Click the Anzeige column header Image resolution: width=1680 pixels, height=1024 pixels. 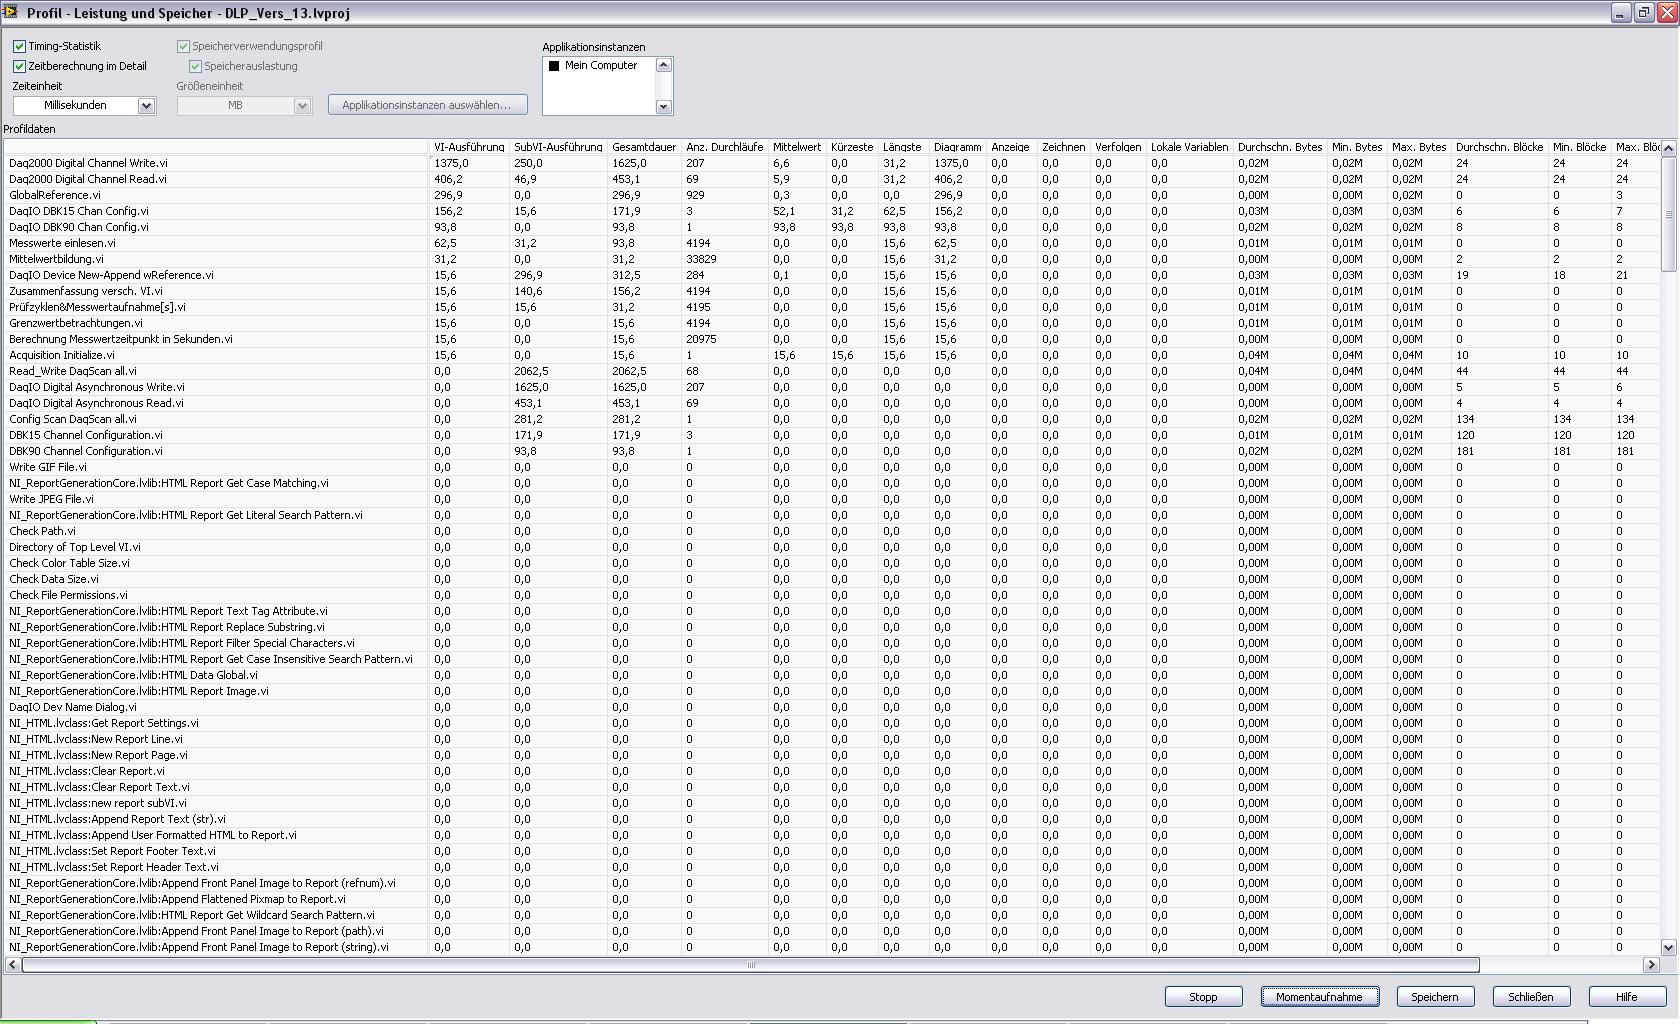pyautogui.click(x=1010, y=147)
